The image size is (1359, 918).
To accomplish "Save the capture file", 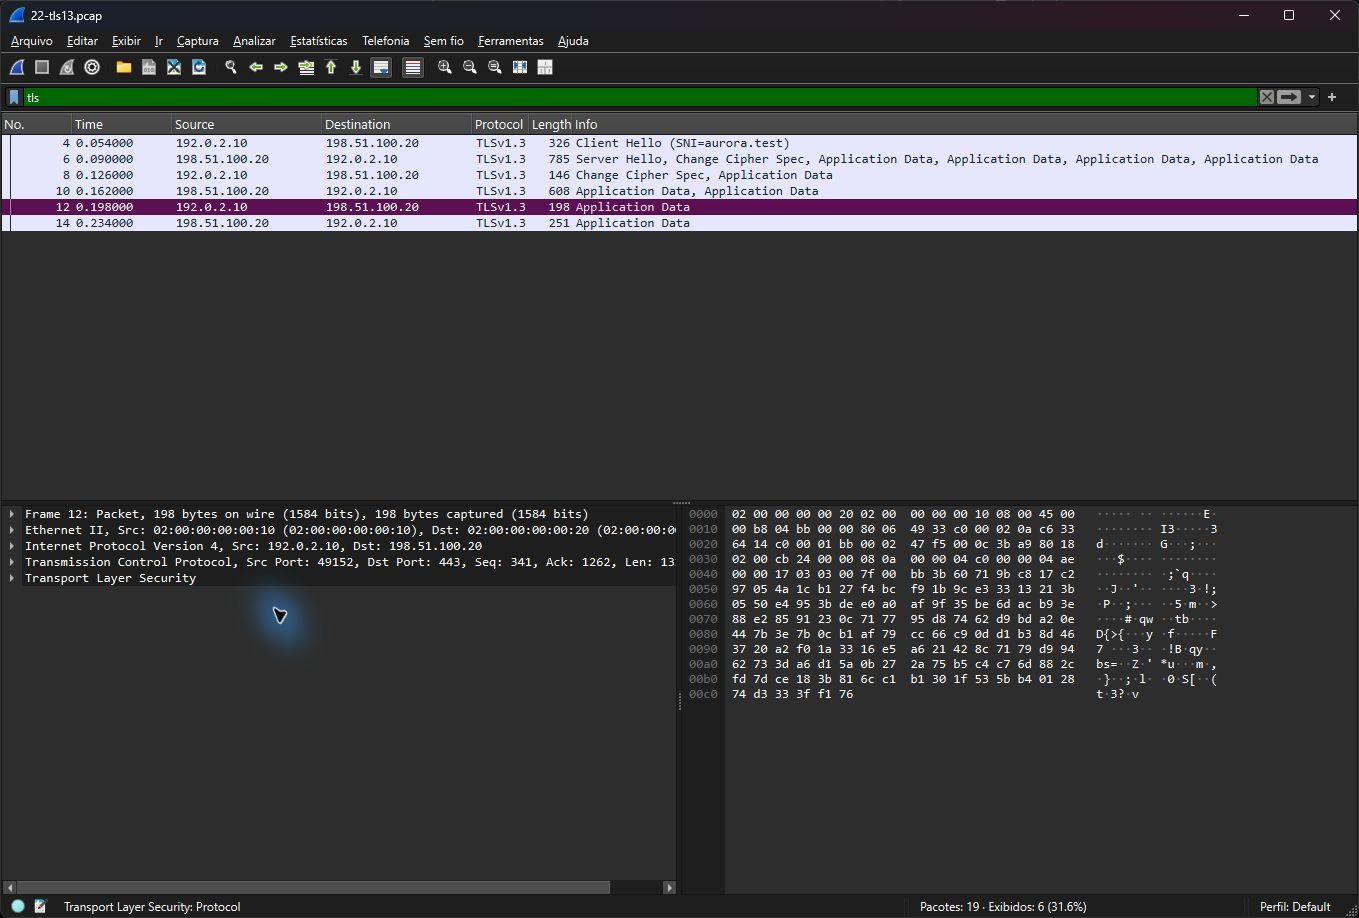I will click(x=149, y=67).
